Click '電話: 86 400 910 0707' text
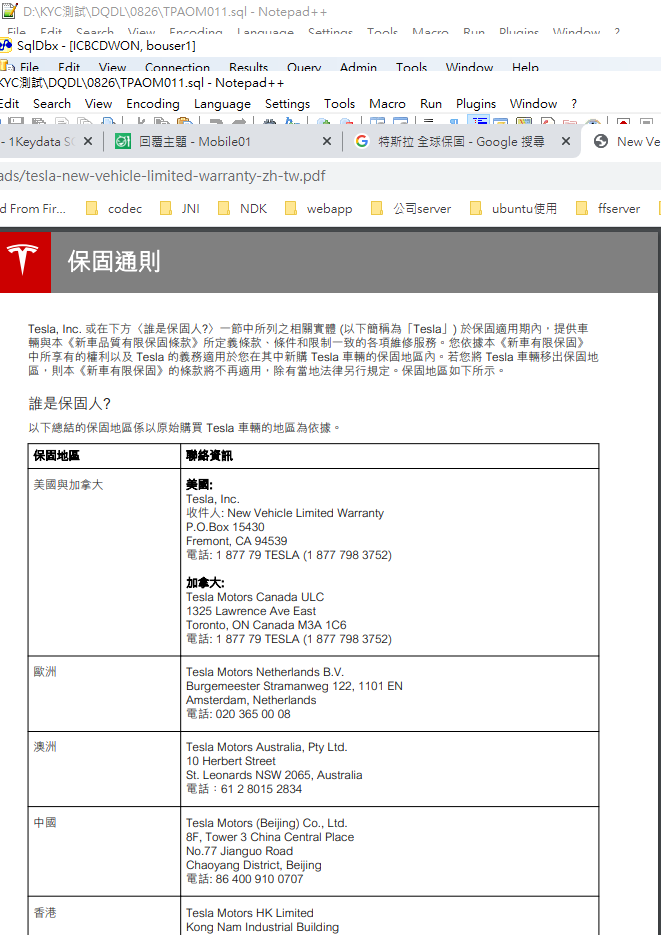661x935 pixels. pyautogui.click(x=244, y=879)
